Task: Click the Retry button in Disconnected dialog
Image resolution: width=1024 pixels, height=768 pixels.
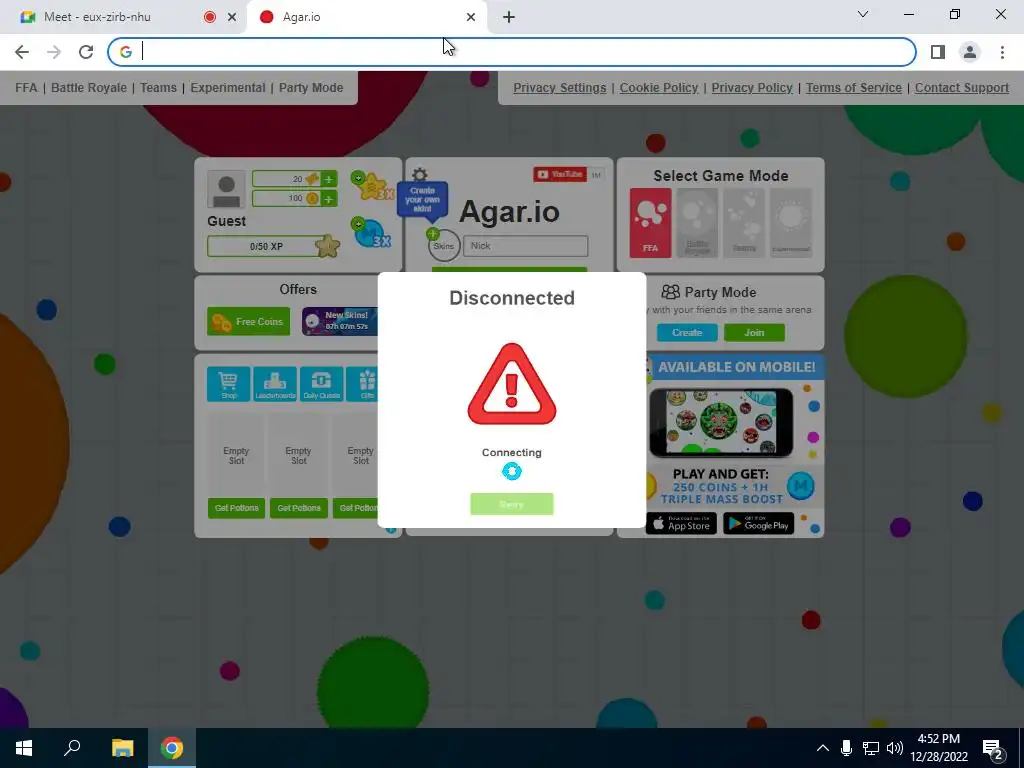Action: (511, 504)
